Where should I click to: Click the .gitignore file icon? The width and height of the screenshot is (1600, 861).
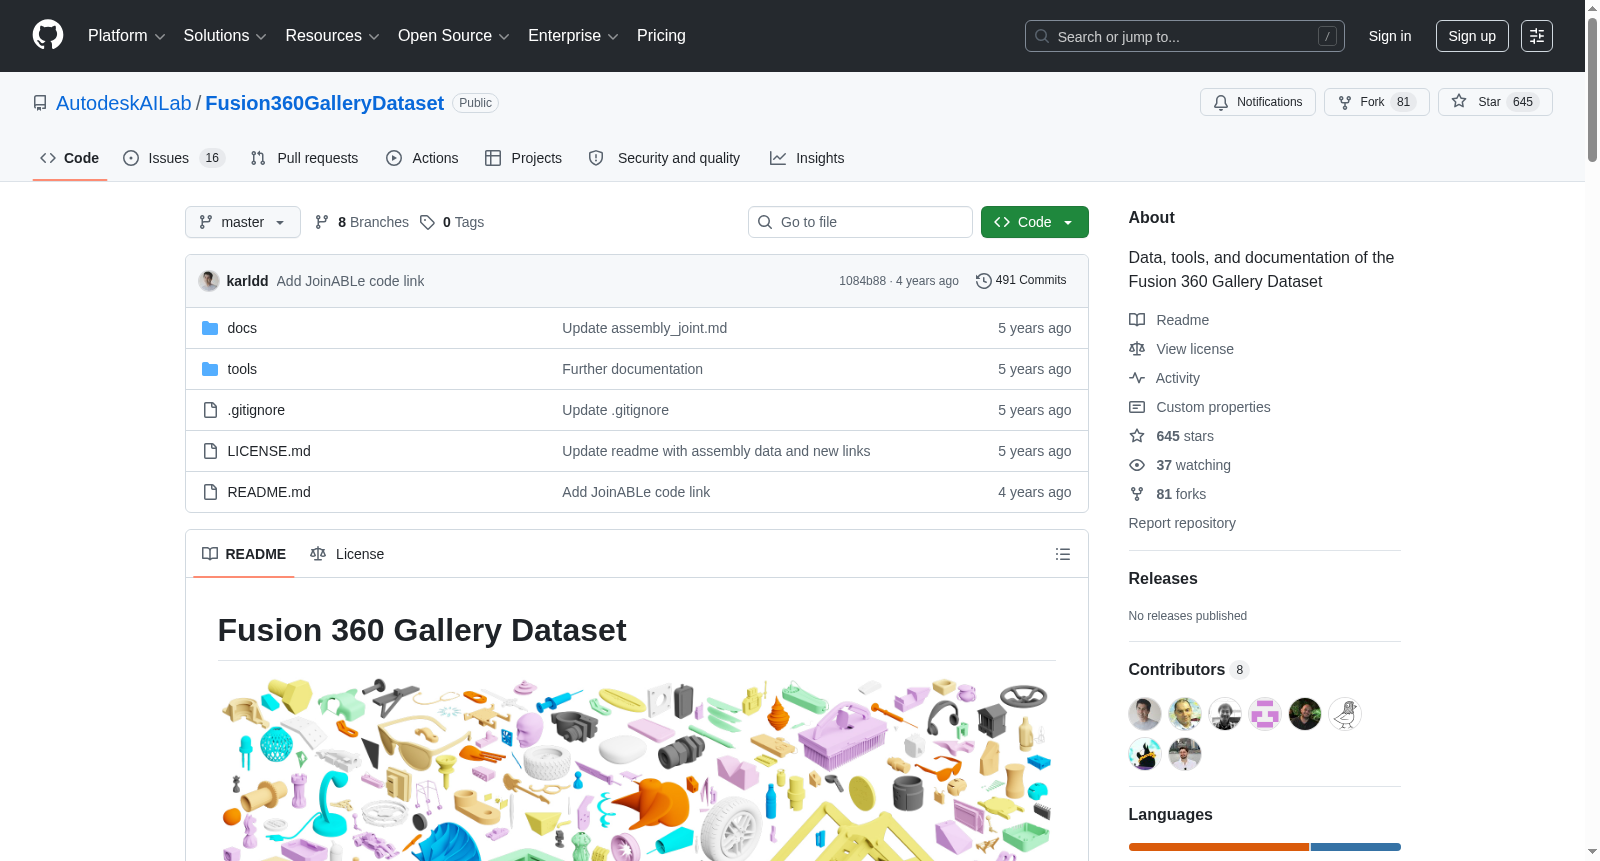[x=210, y=410]
